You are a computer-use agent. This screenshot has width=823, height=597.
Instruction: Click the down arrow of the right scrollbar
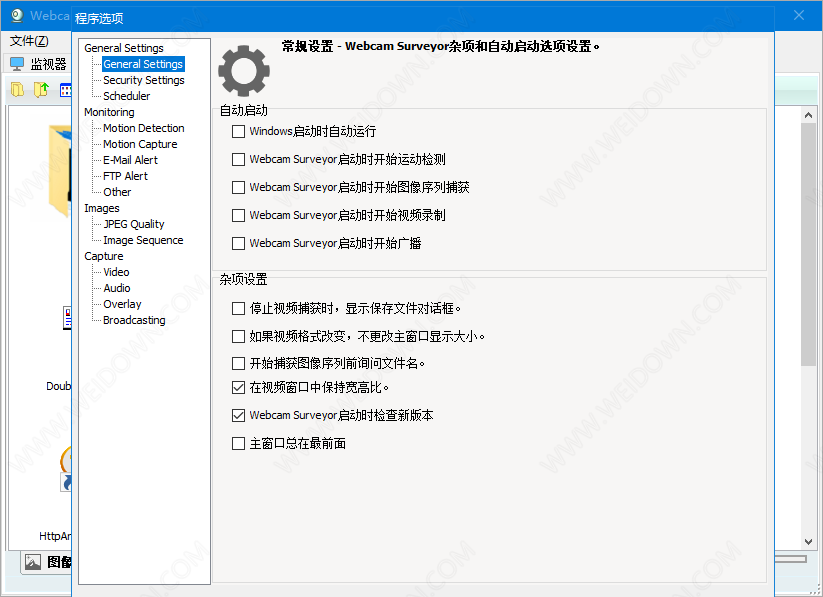click(809, 541)
